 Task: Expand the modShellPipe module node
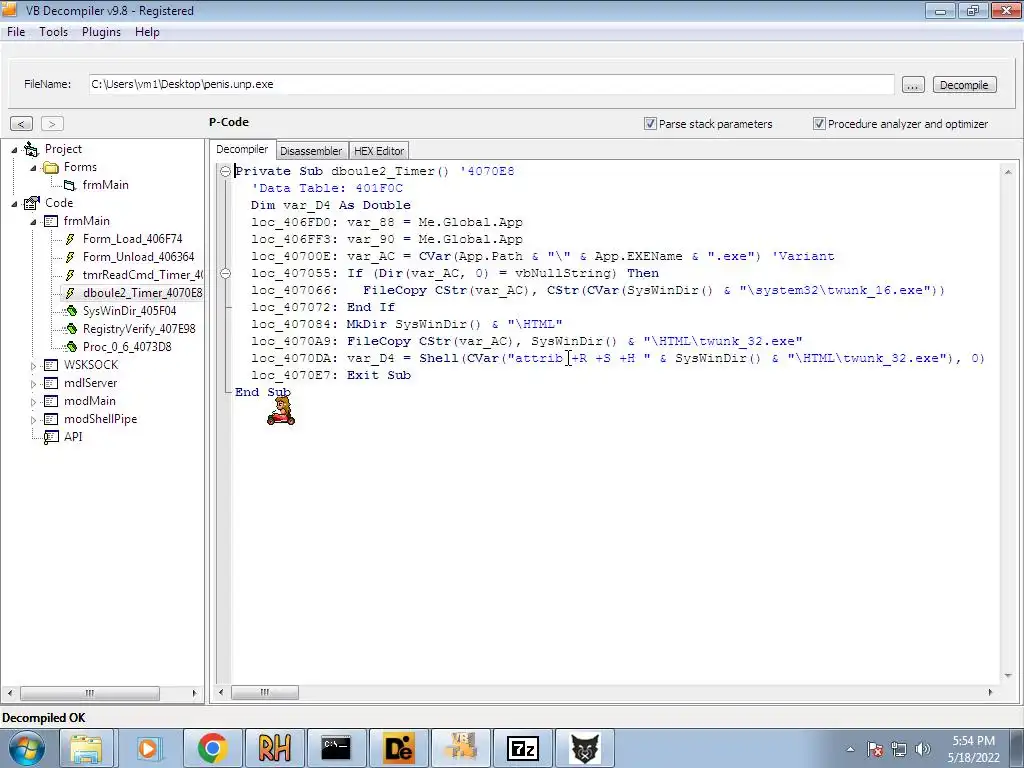pyautogui.click(x=33, y=420)
